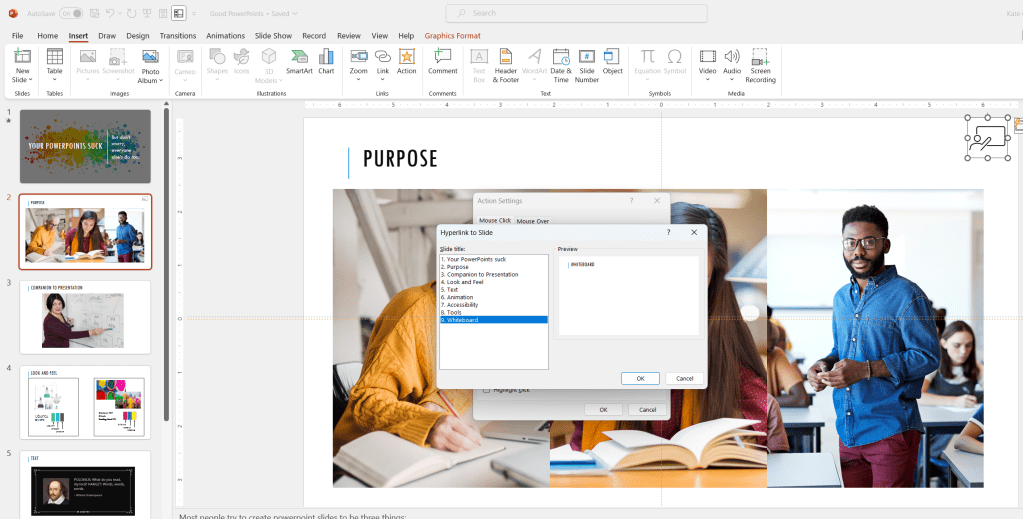Check the Highlight click checkbox
The width and height of the screenshot is (1023, 519).
[487, 390]
